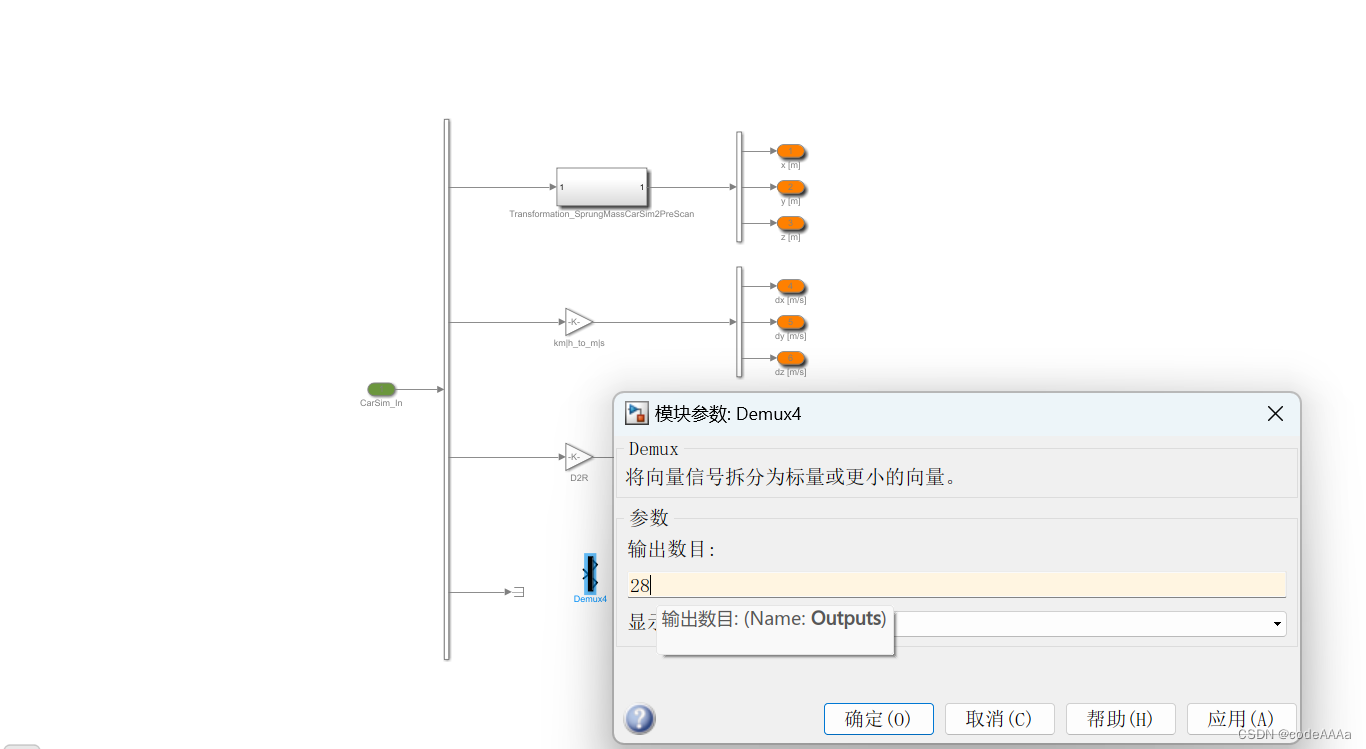
Task: Click the Demux4 block on canvas
Action: coord(590,574)
